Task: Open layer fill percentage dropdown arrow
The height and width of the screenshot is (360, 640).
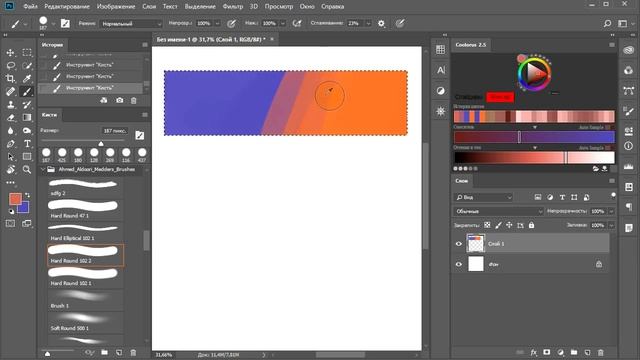Action: pos(611,225)
